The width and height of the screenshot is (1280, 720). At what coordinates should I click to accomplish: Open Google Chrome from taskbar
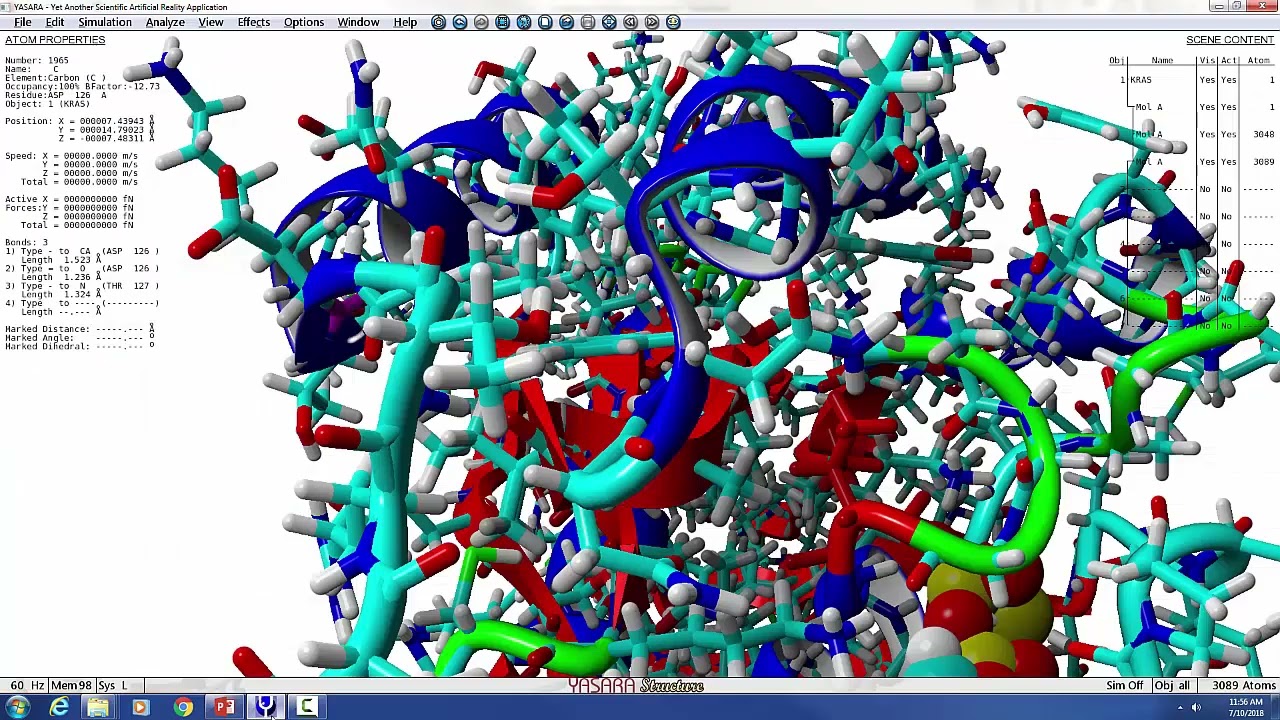pos(182,708)
